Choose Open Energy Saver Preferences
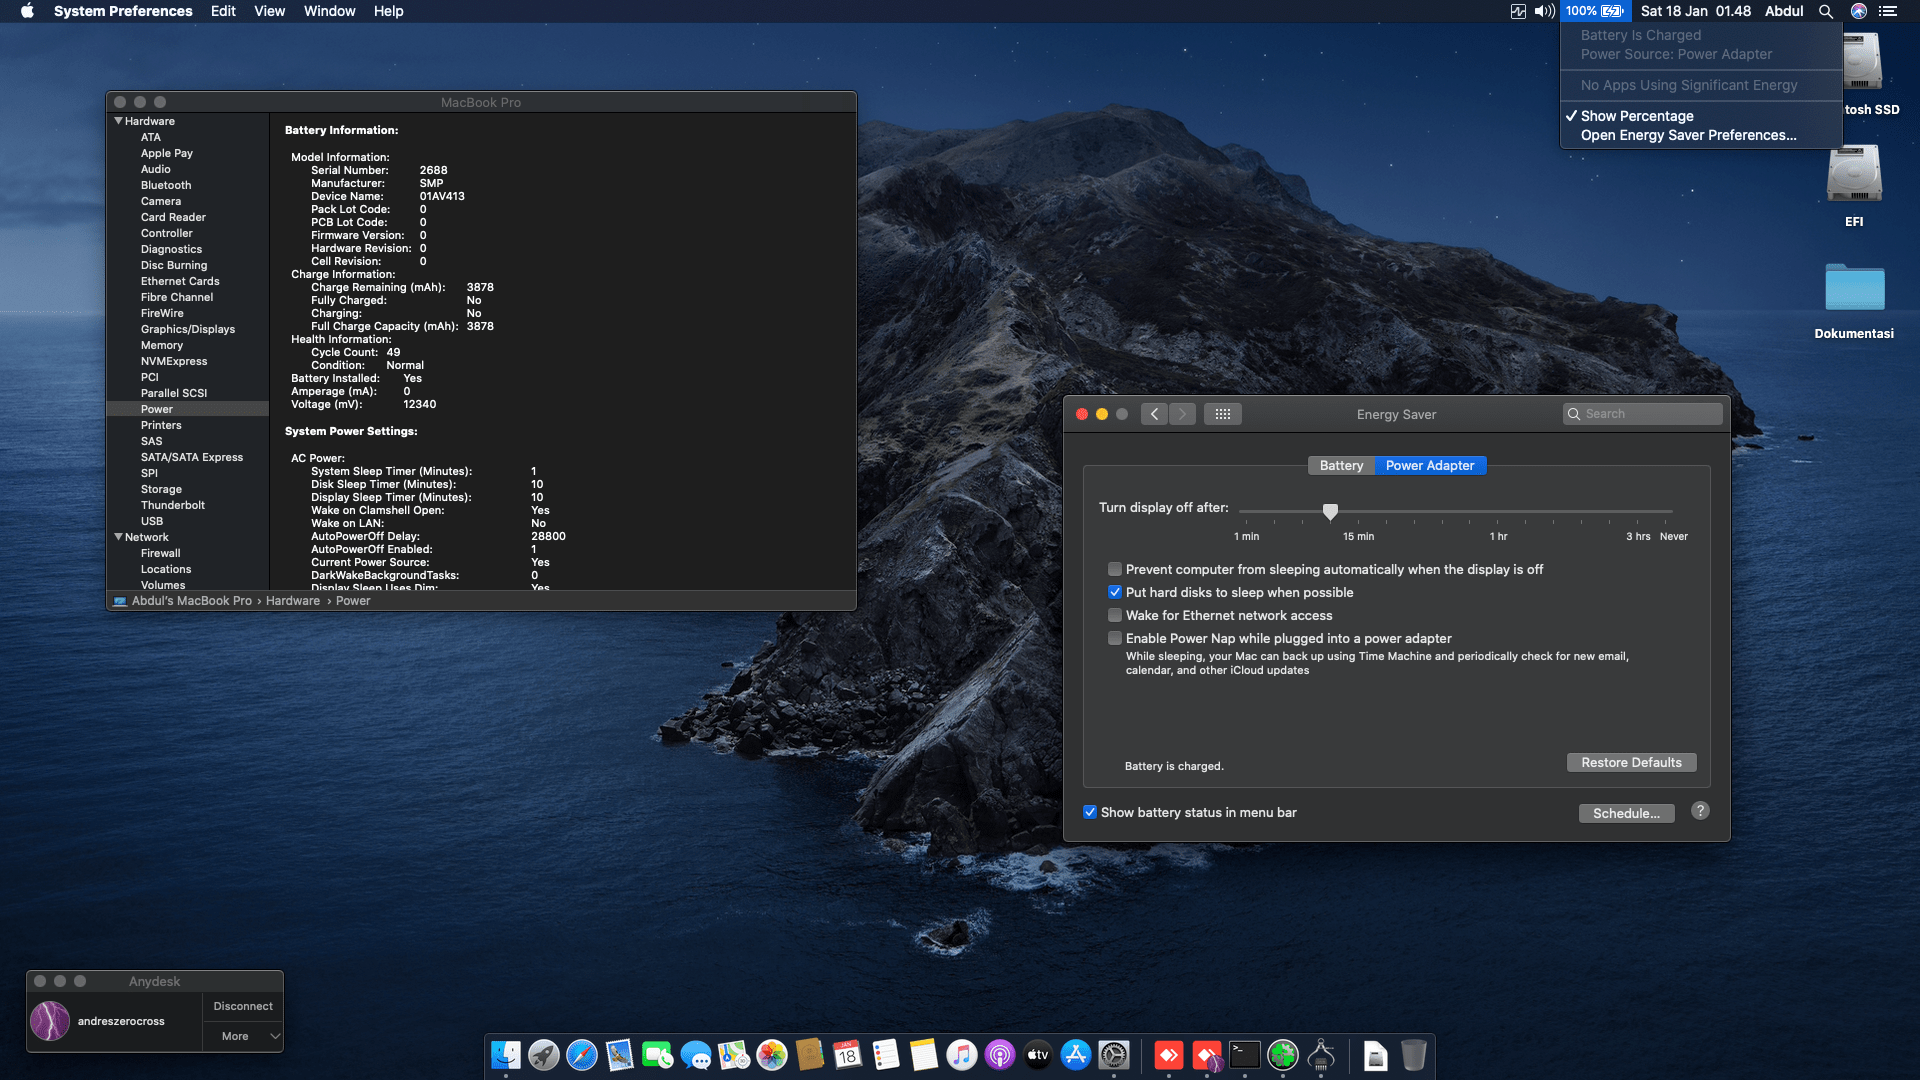 [1701, 135]
